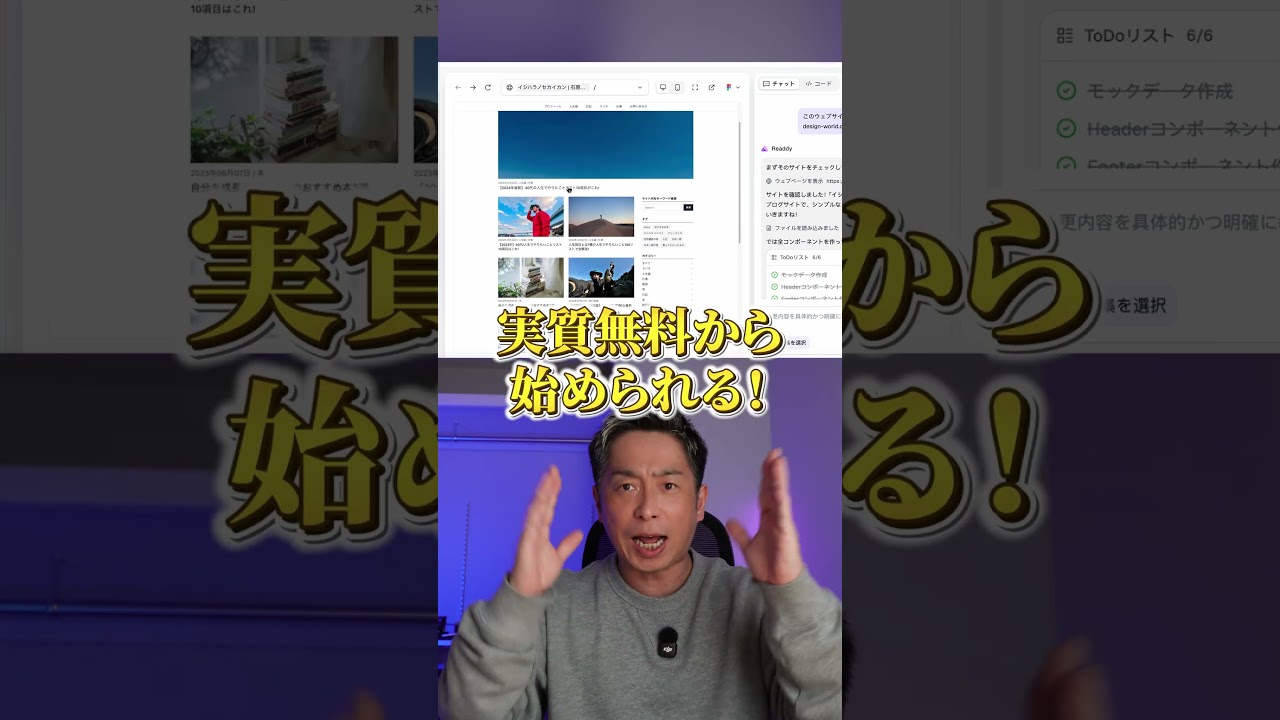Click the Figma export icon
The image size is (1280, 720).
[x=729, y=87]
